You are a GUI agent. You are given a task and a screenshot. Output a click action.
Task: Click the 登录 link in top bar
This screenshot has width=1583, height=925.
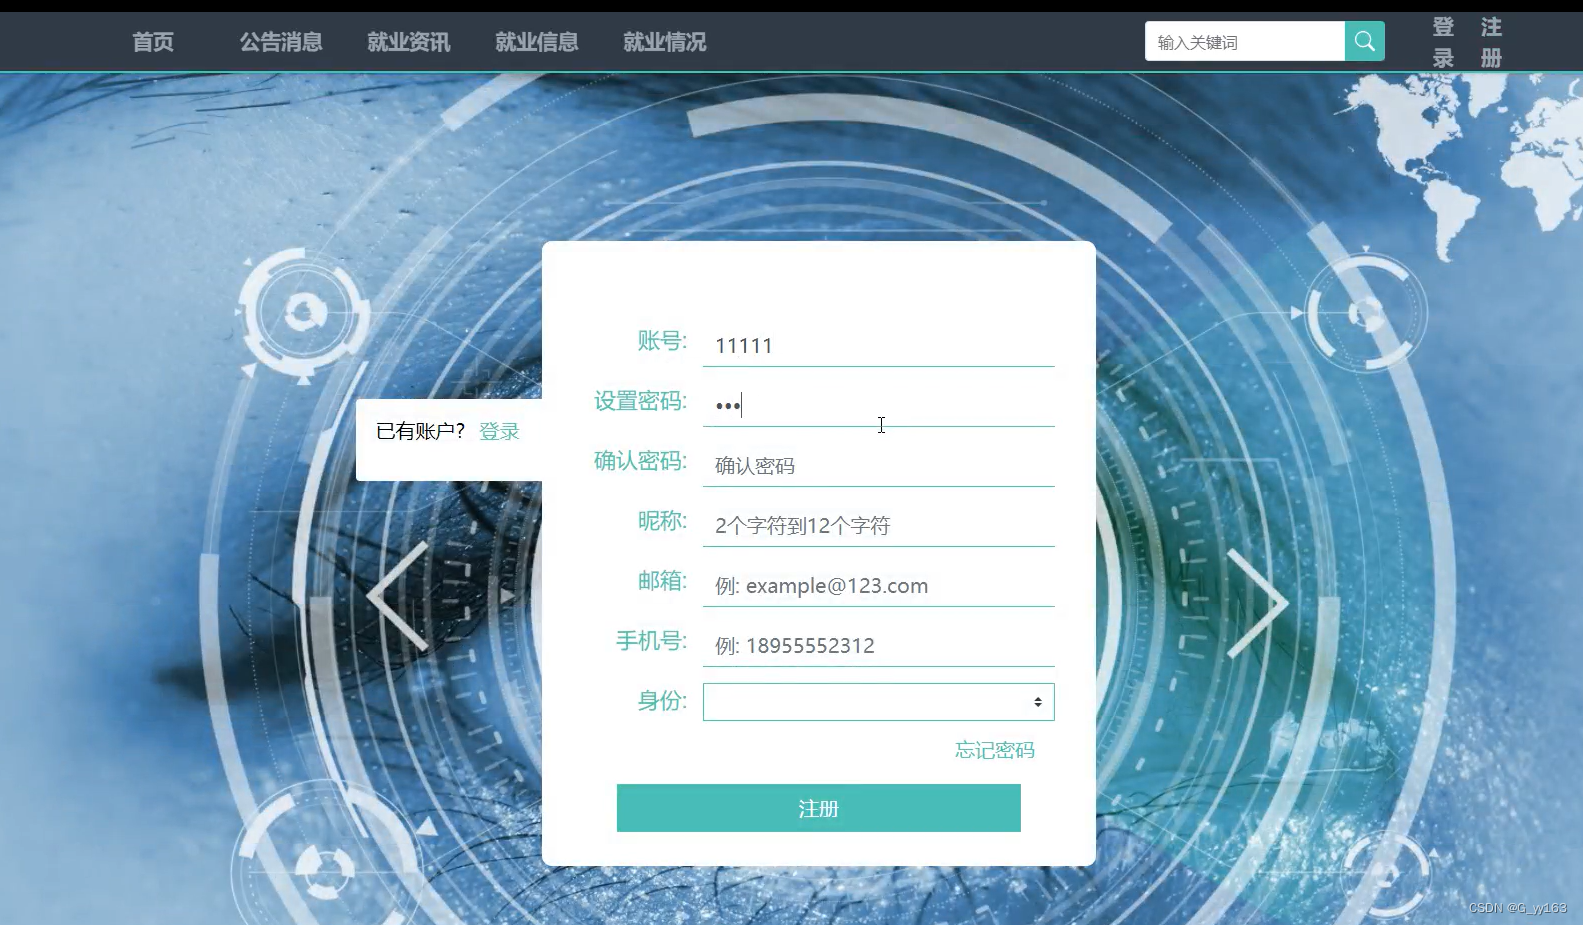click(1443, 42)
